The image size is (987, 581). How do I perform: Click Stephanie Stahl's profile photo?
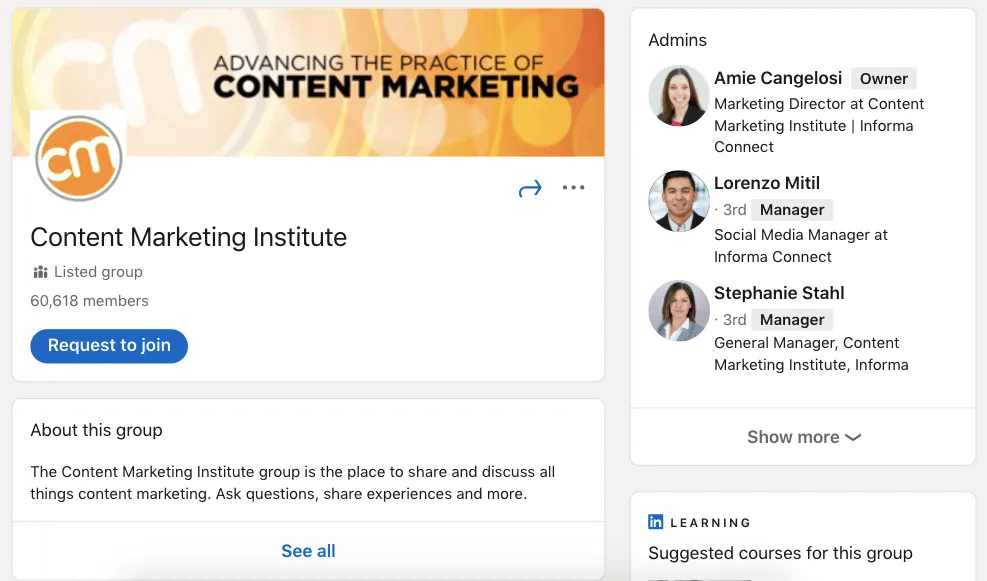click(679, 311)
